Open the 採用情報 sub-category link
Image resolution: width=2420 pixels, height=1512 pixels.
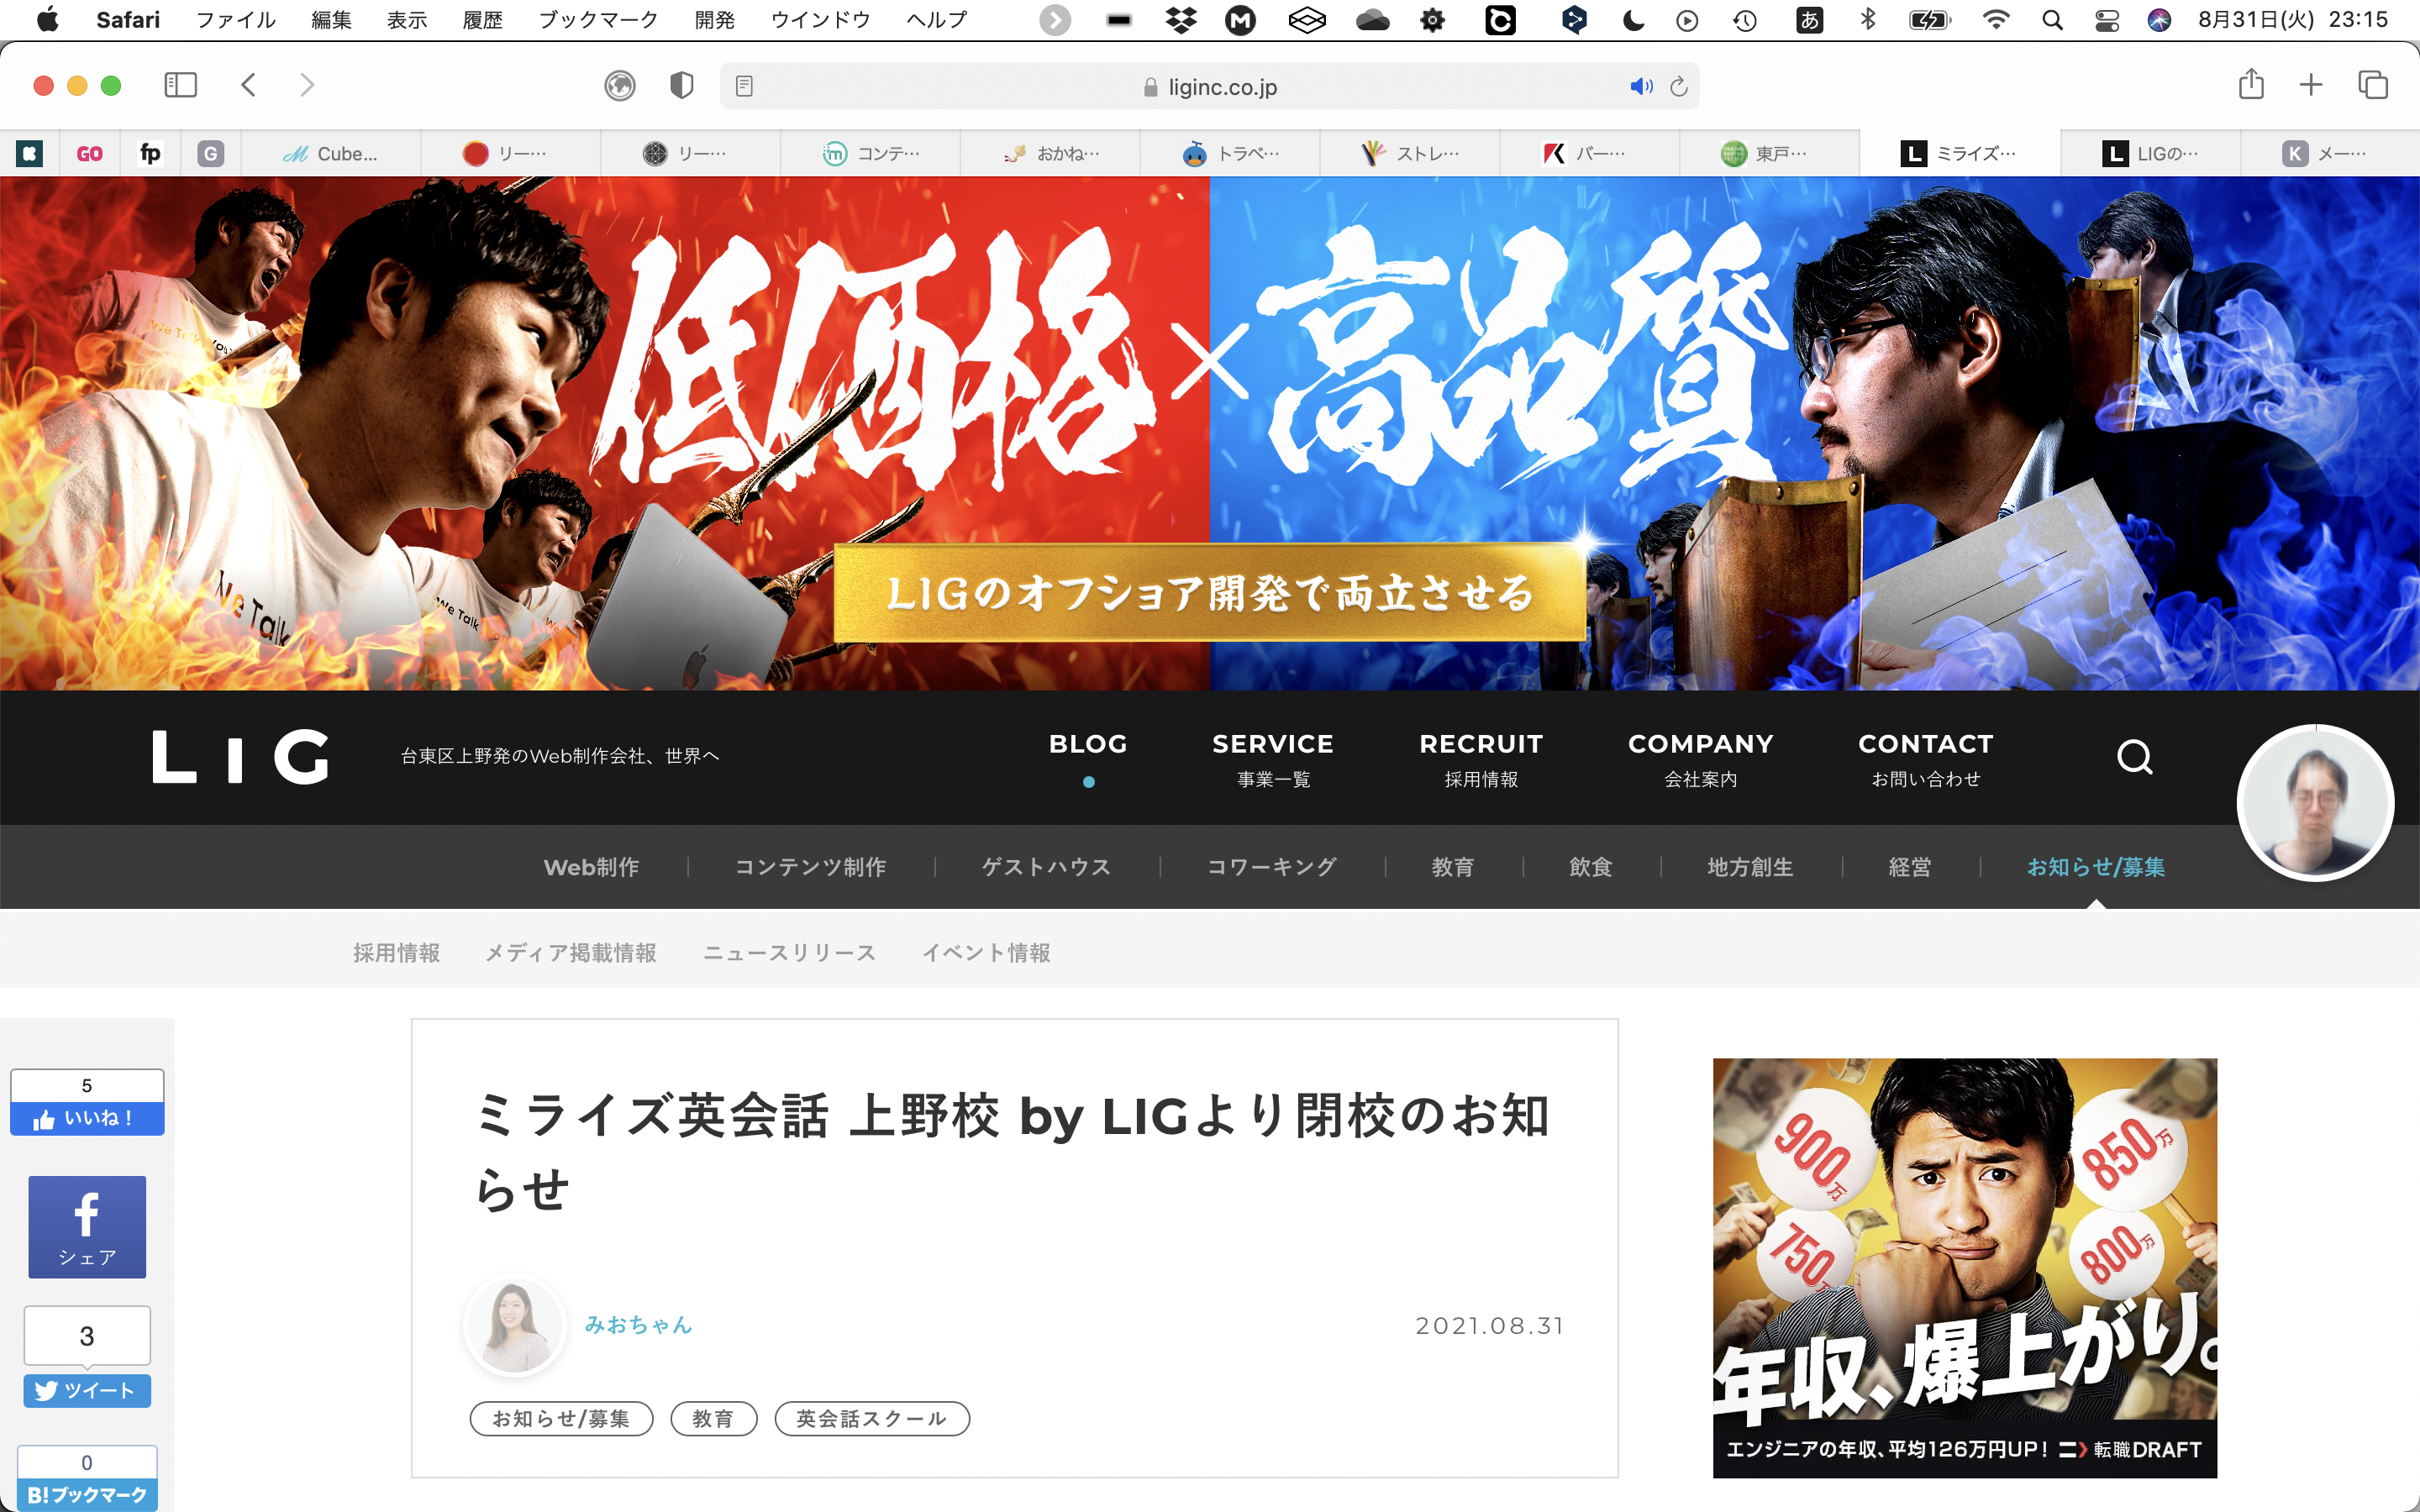(397, 953)
